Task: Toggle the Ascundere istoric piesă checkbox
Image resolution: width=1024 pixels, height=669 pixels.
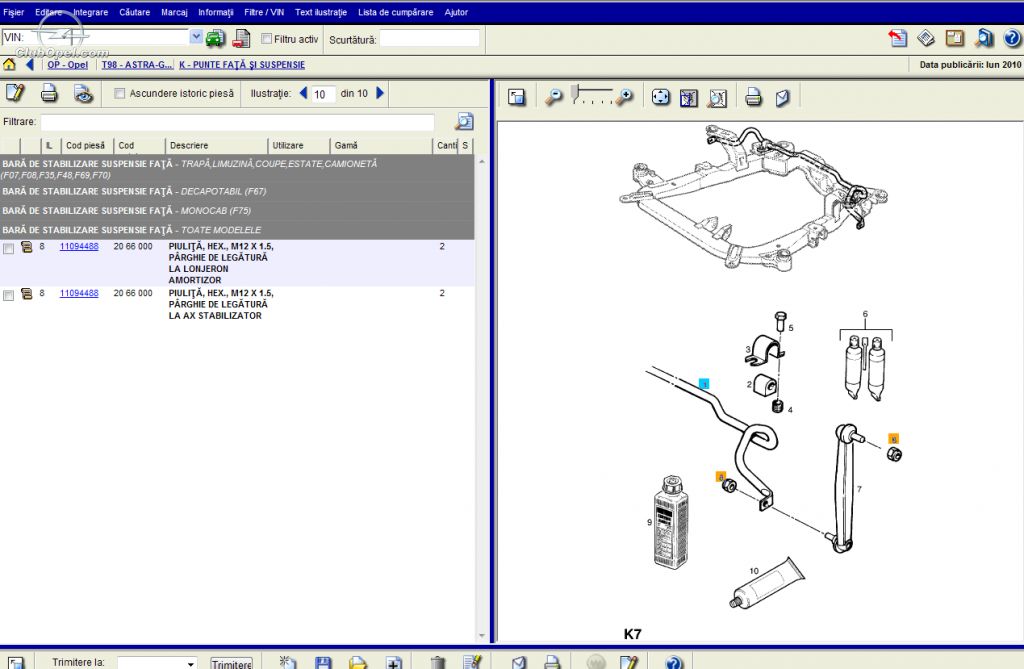Action: 120,93
